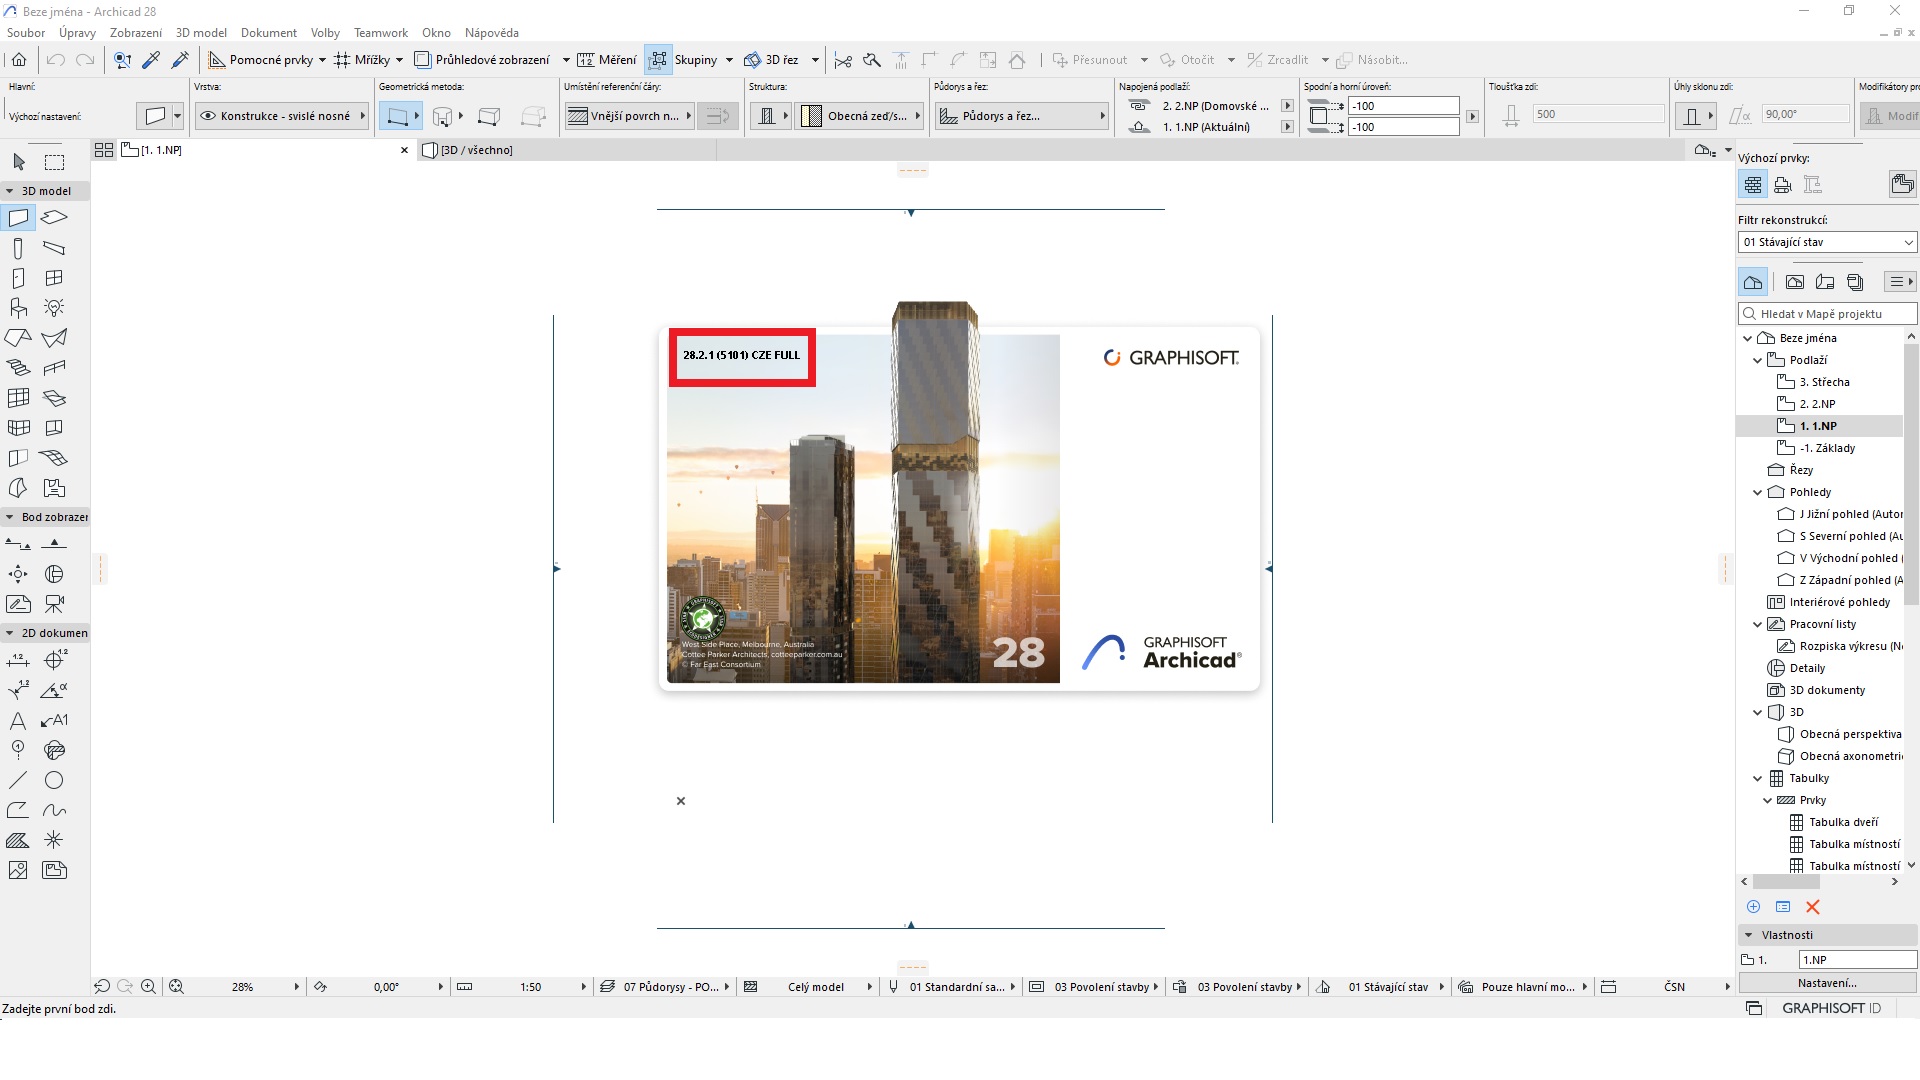Viewport: 1920px width, 1080px height.
Task: Click the Nastavení button in properties
Action: pos(1827,983)
